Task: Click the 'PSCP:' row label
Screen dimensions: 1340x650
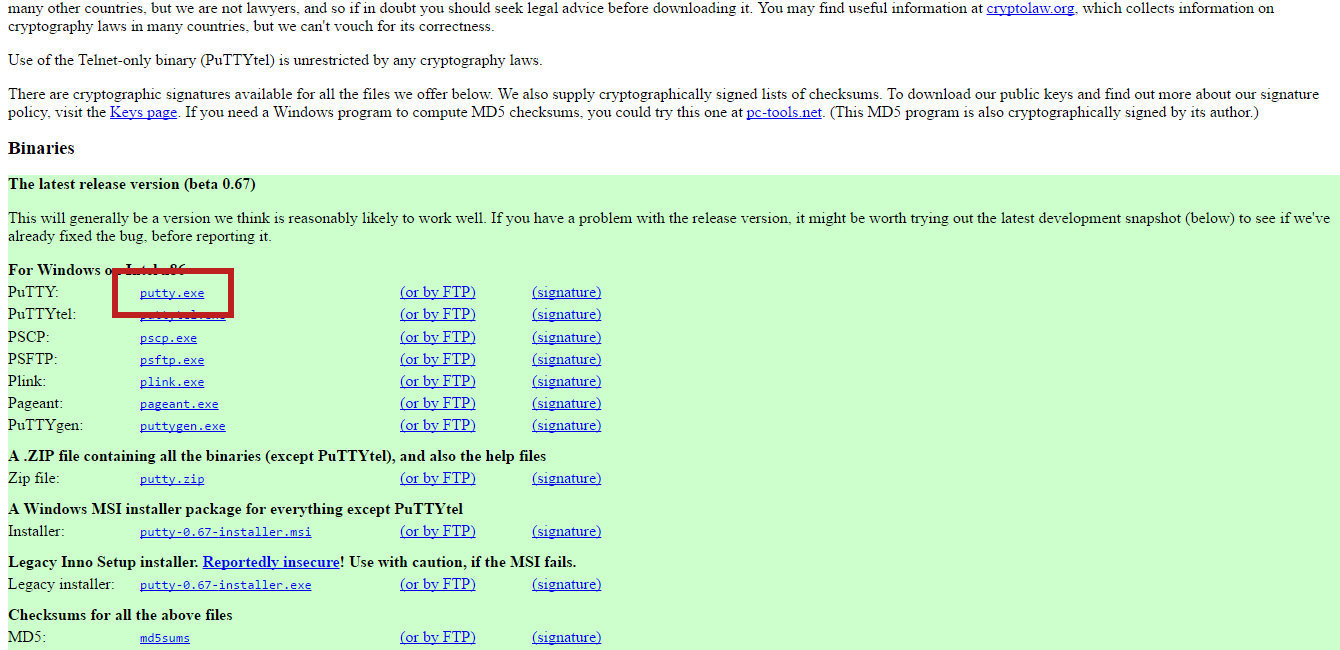Action: point(28,337)
